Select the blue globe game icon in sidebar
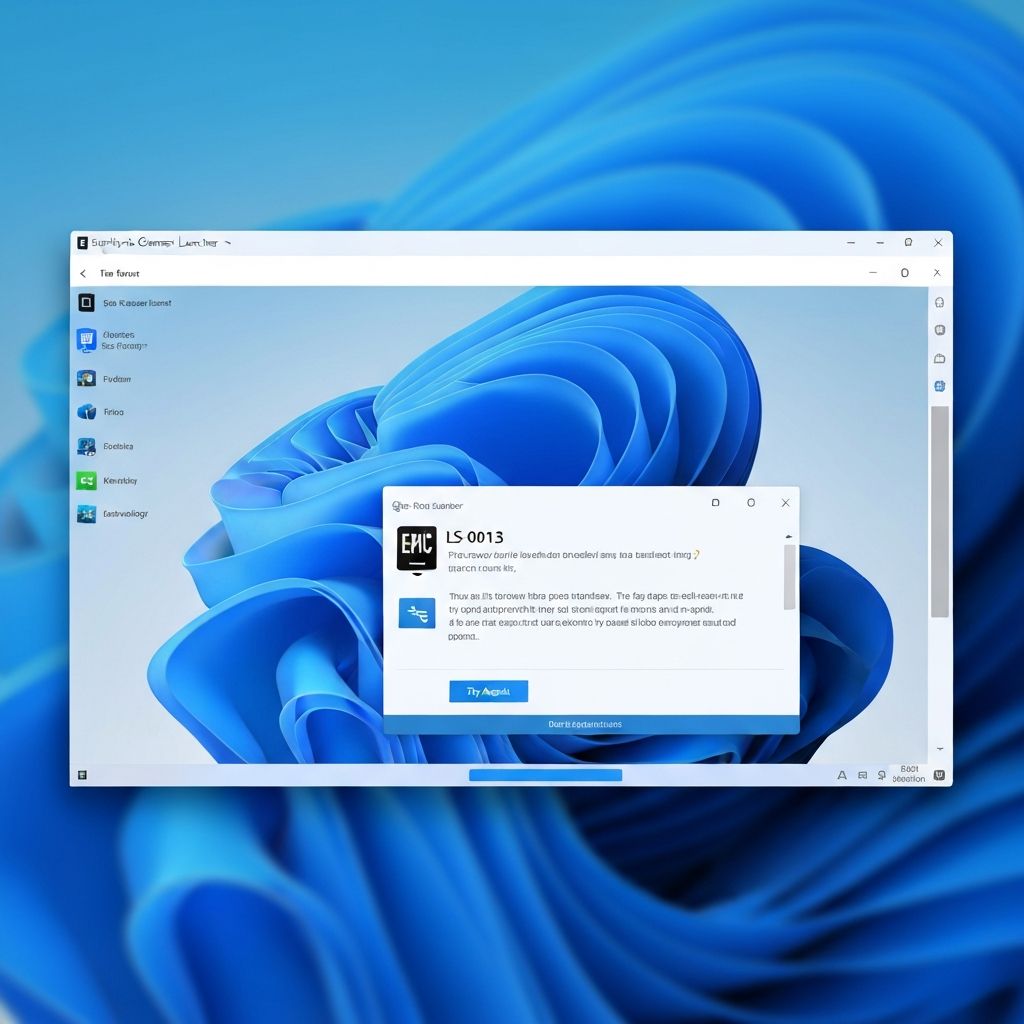Viewport: 1024px width, 1024px height. pyautogui.click(x=86, y=412)
